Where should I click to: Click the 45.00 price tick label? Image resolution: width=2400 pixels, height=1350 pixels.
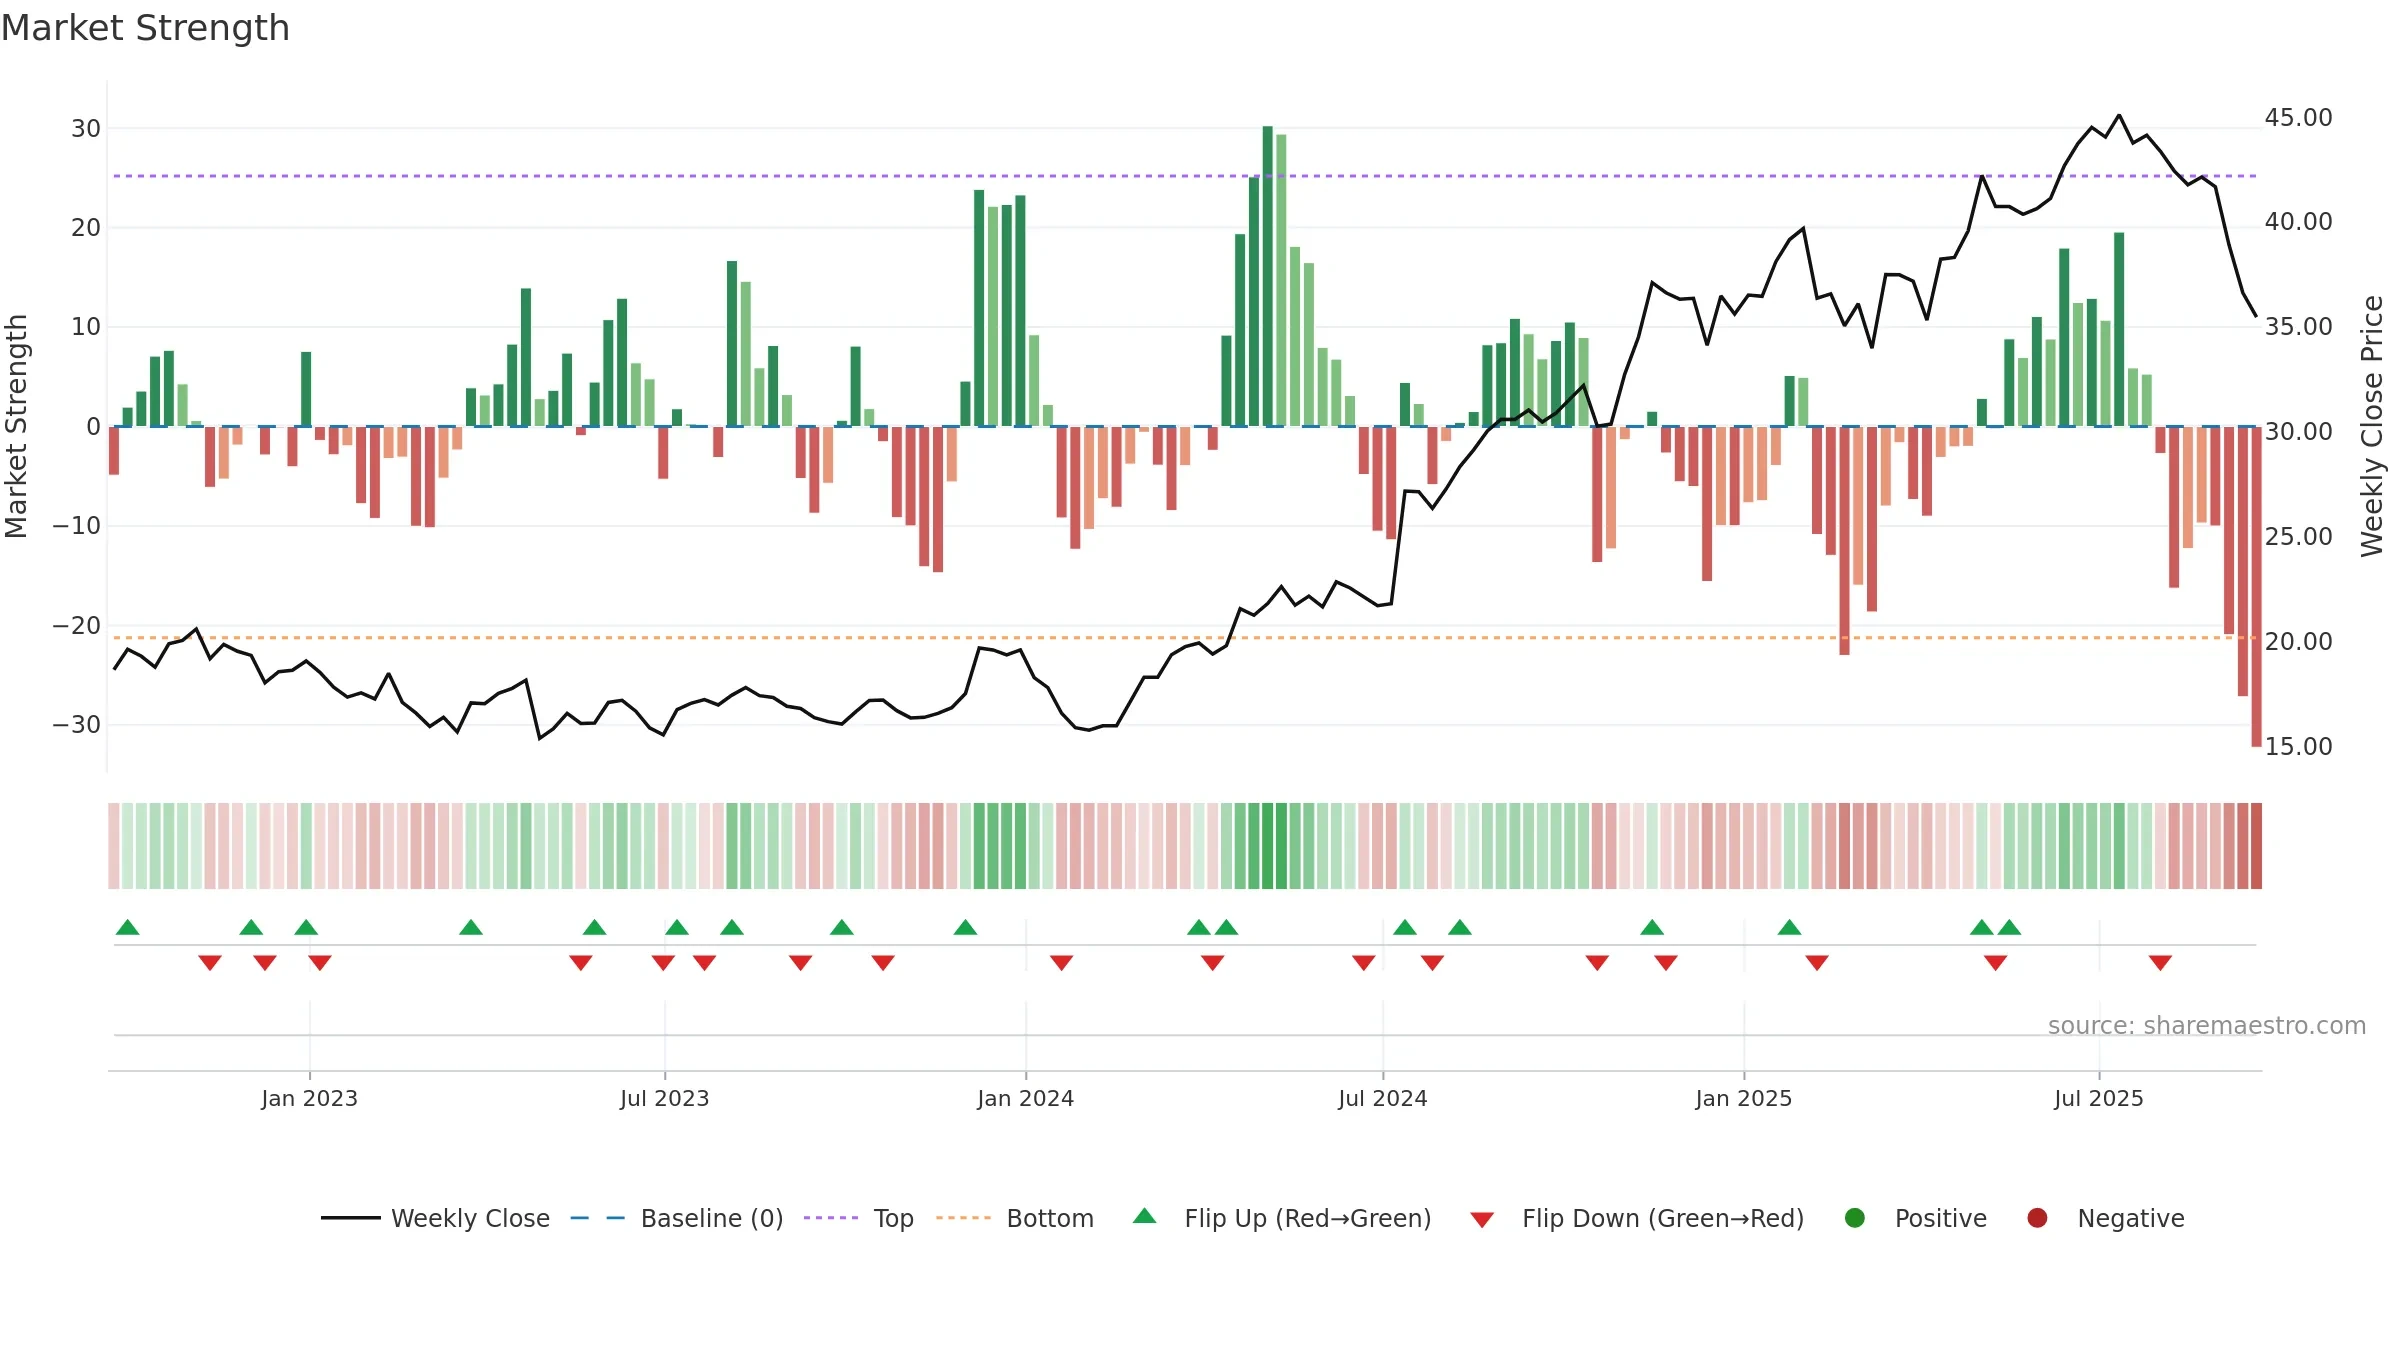[2298, 117]
